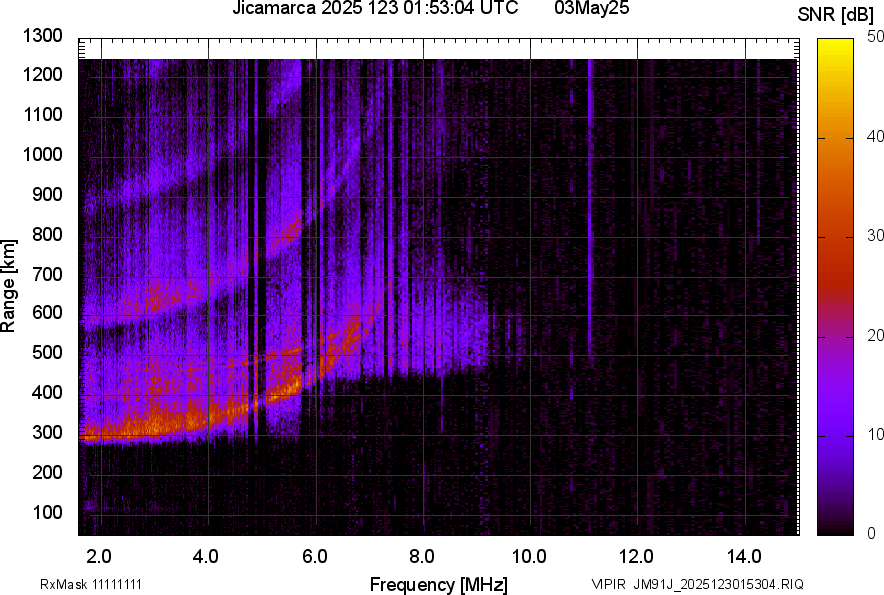Click the frequency tick label '12.0'
This screenshot has width=884, height=595.
click(637, 557)
